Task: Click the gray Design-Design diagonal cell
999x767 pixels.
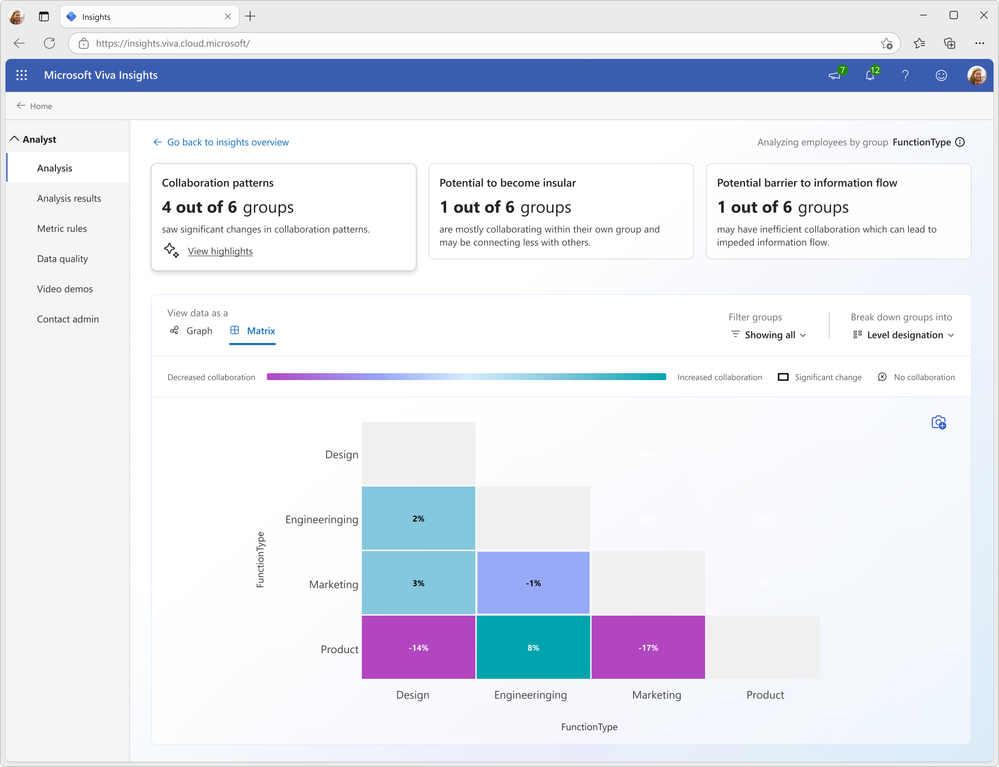Action: tap(419, 454)
